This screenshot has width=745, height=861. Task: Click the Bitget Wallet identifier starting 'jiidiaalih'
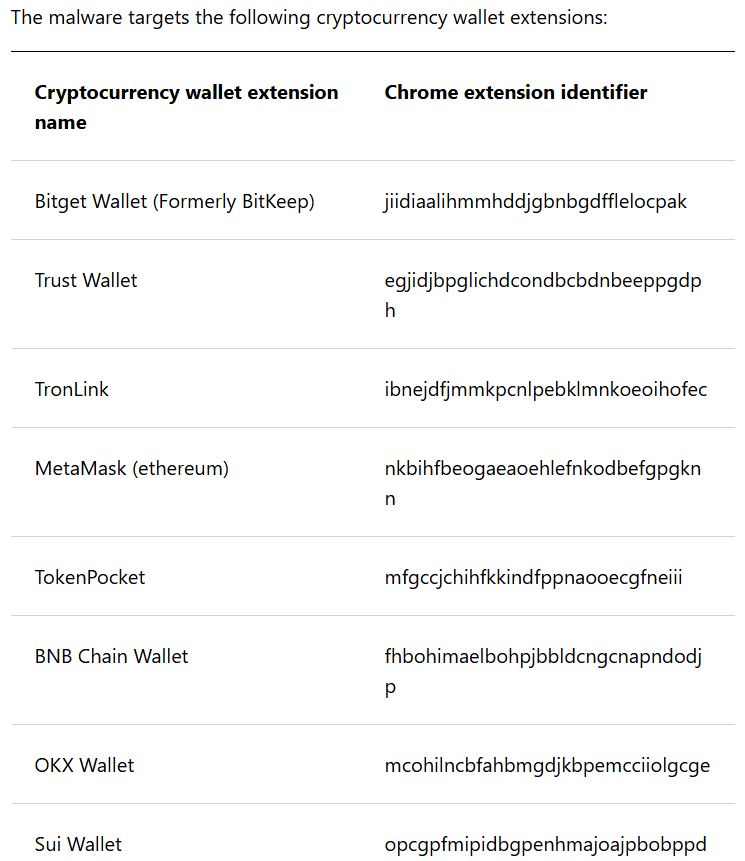click(x=535, y=202)
